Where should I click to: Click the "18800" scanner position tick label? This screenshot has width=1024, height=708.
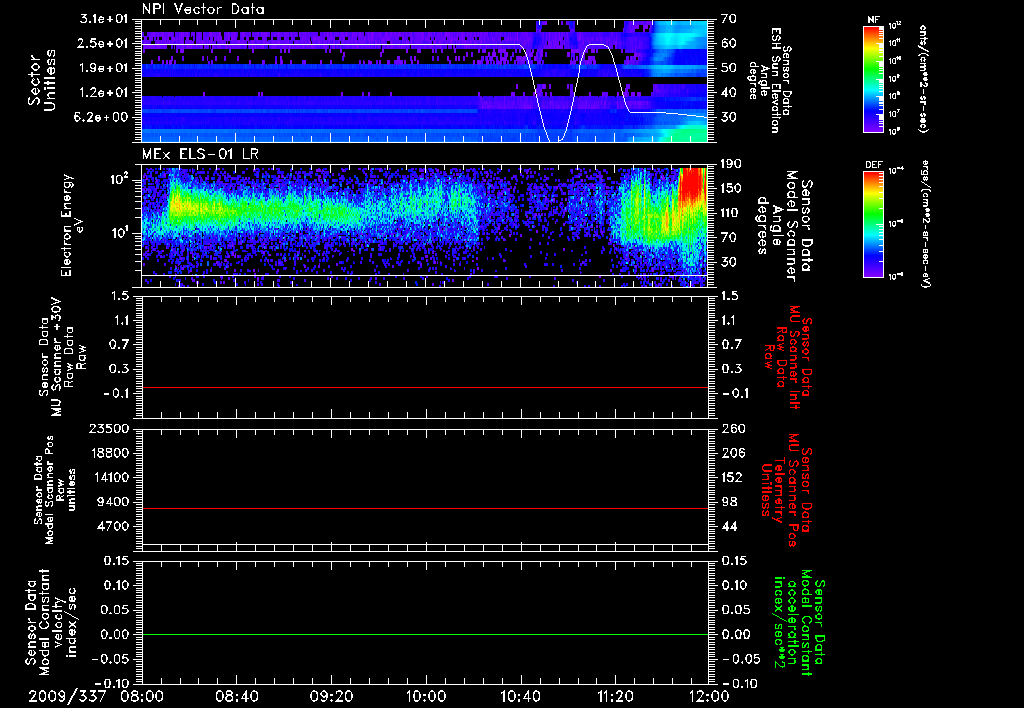[x=112, y=453]
